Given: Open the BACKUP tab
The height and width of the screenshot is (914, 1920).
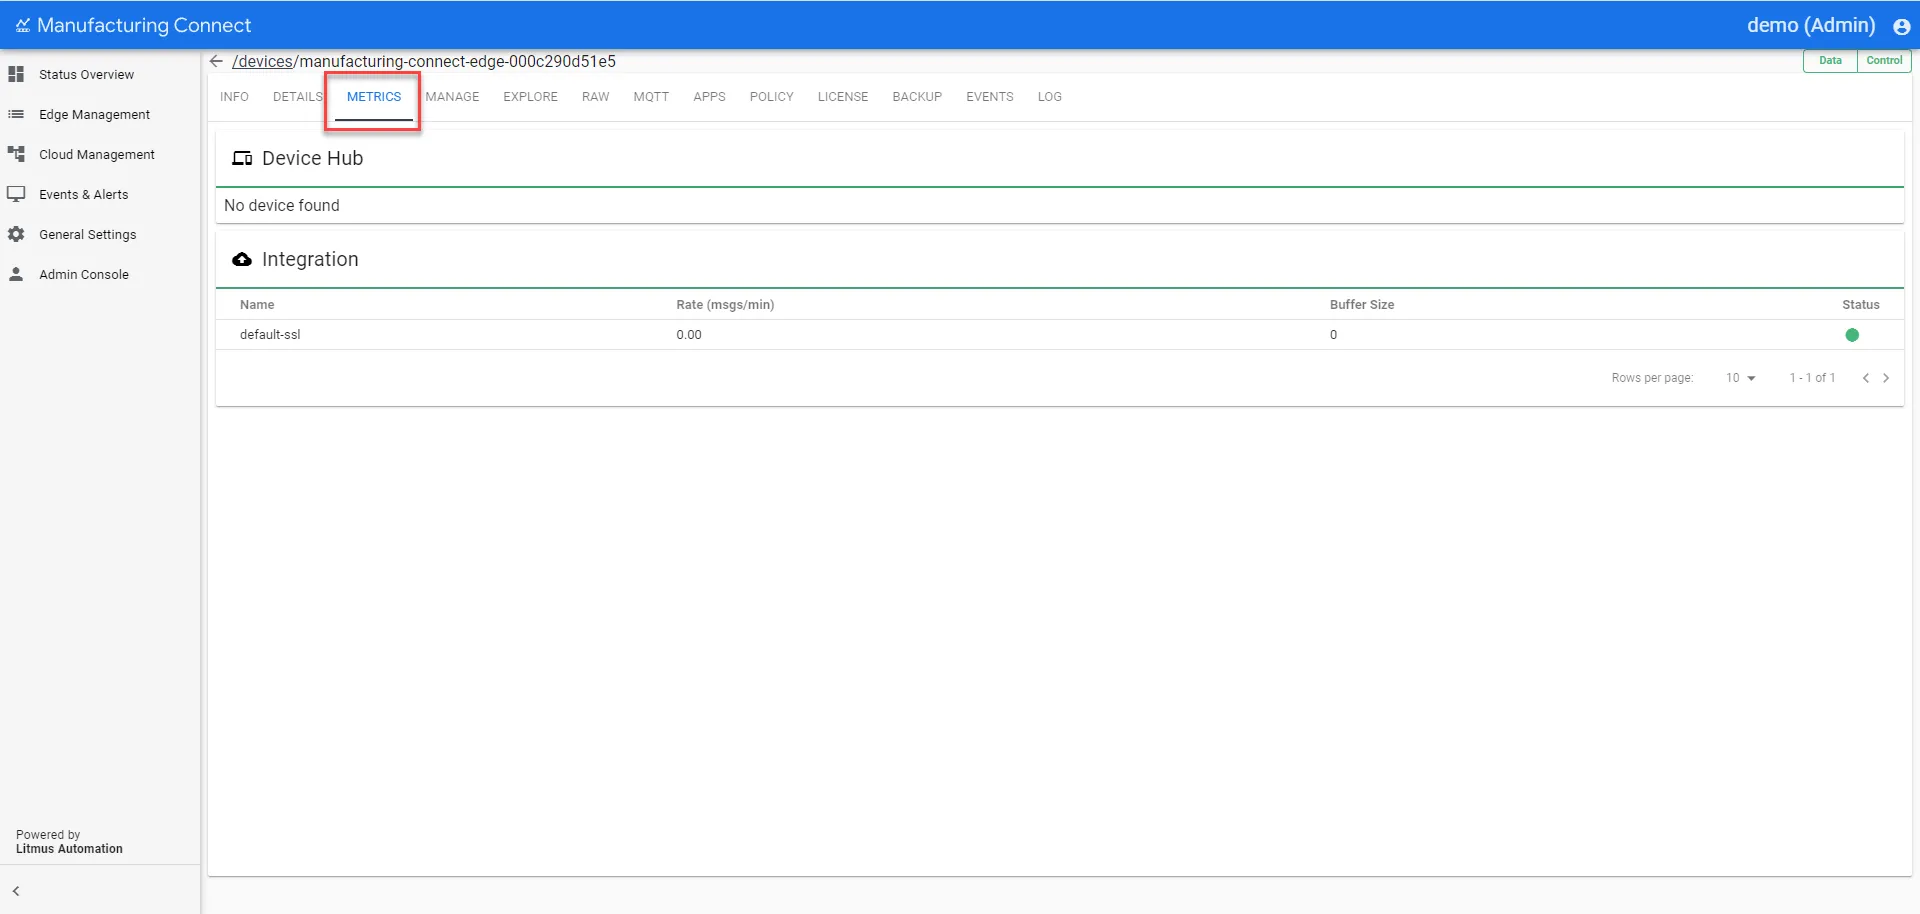Looking at the screenshot, I should [917, 97].
